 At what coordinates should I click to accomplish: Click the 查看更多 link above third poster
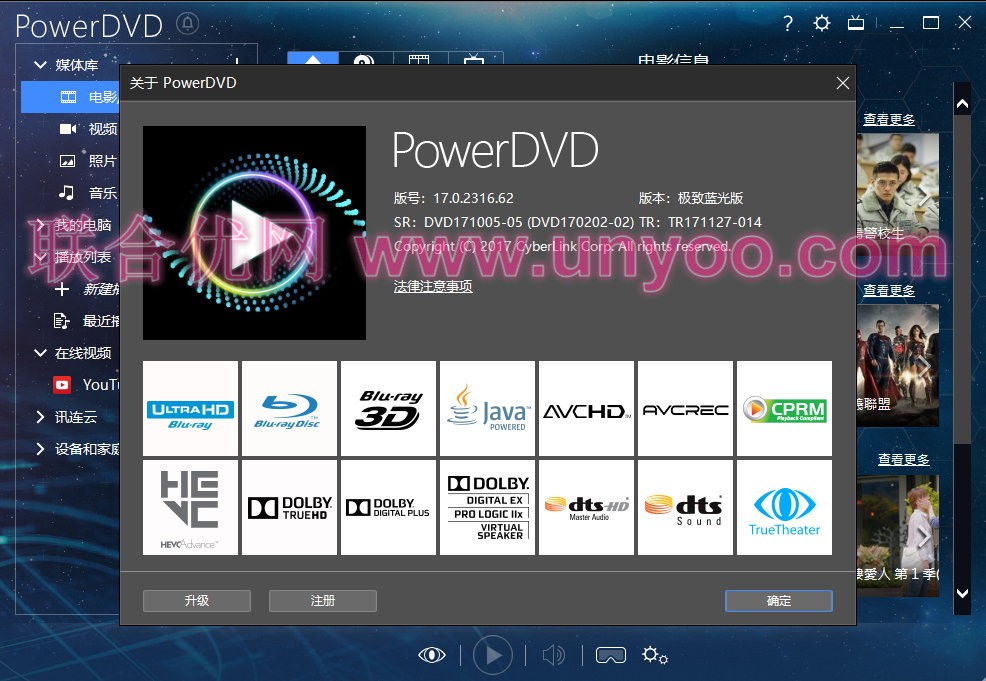pos(903,460)
